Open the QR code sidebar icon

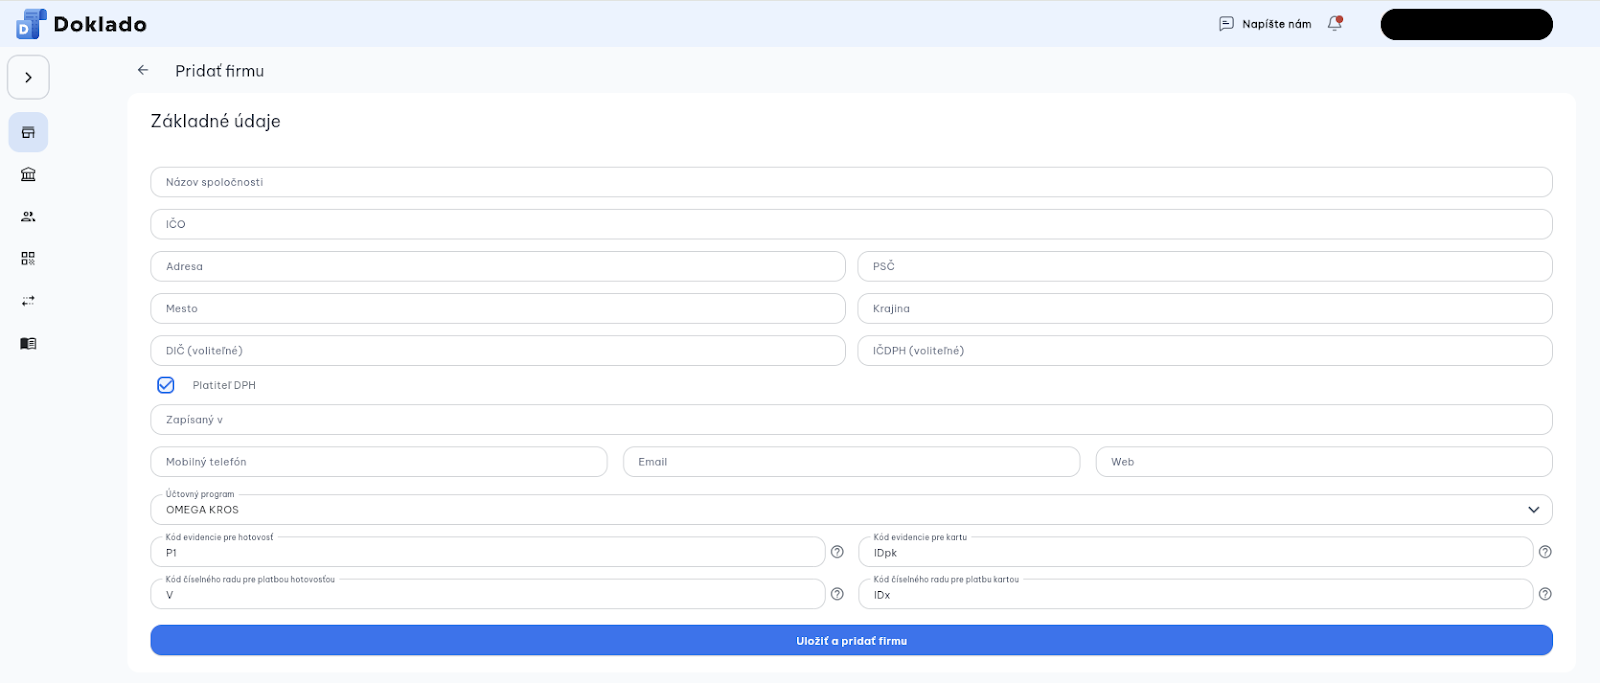click(x=28, y=258)
